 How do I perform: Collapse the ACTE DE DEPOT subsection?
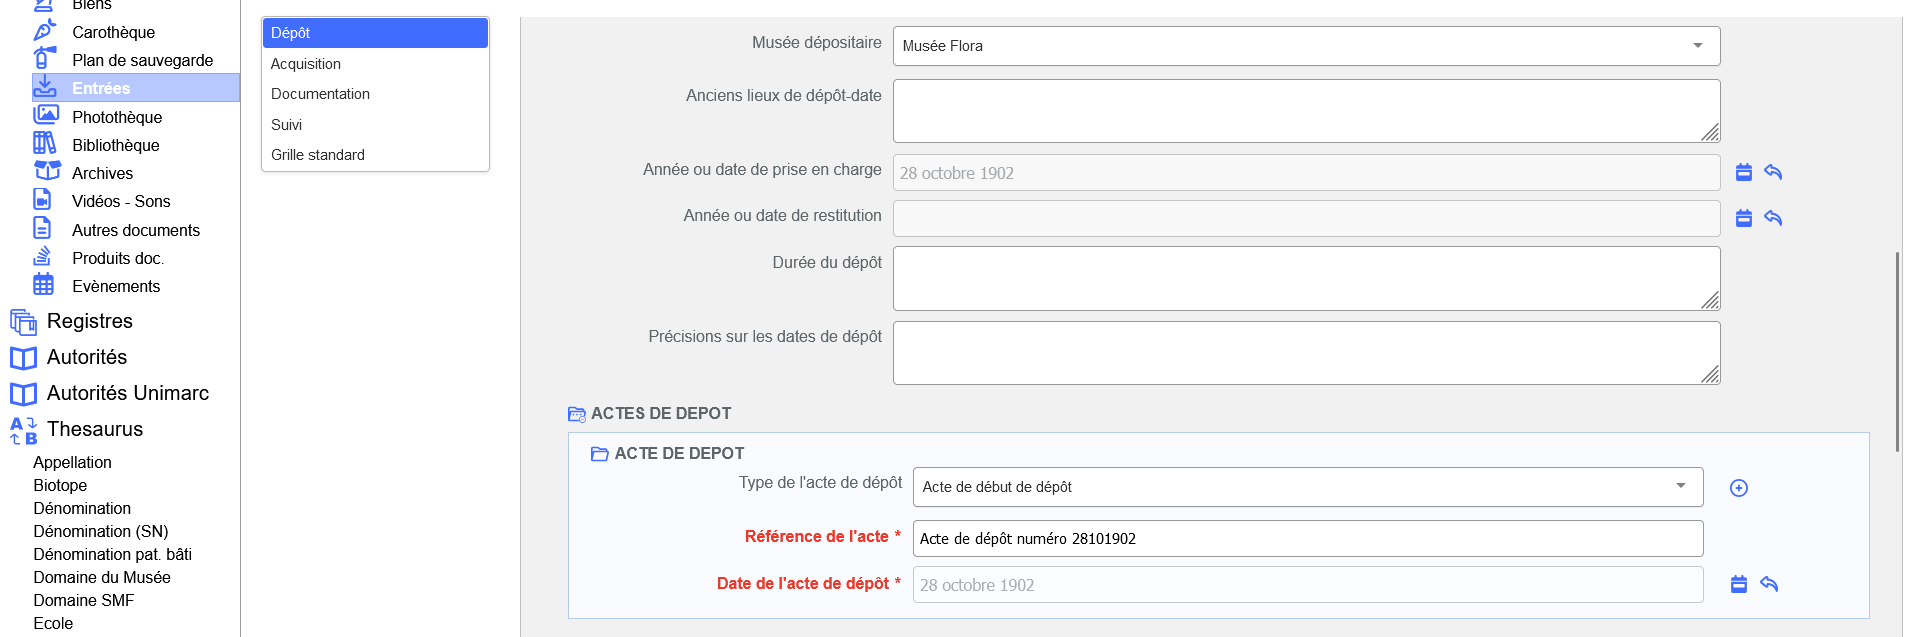[600, 454]
